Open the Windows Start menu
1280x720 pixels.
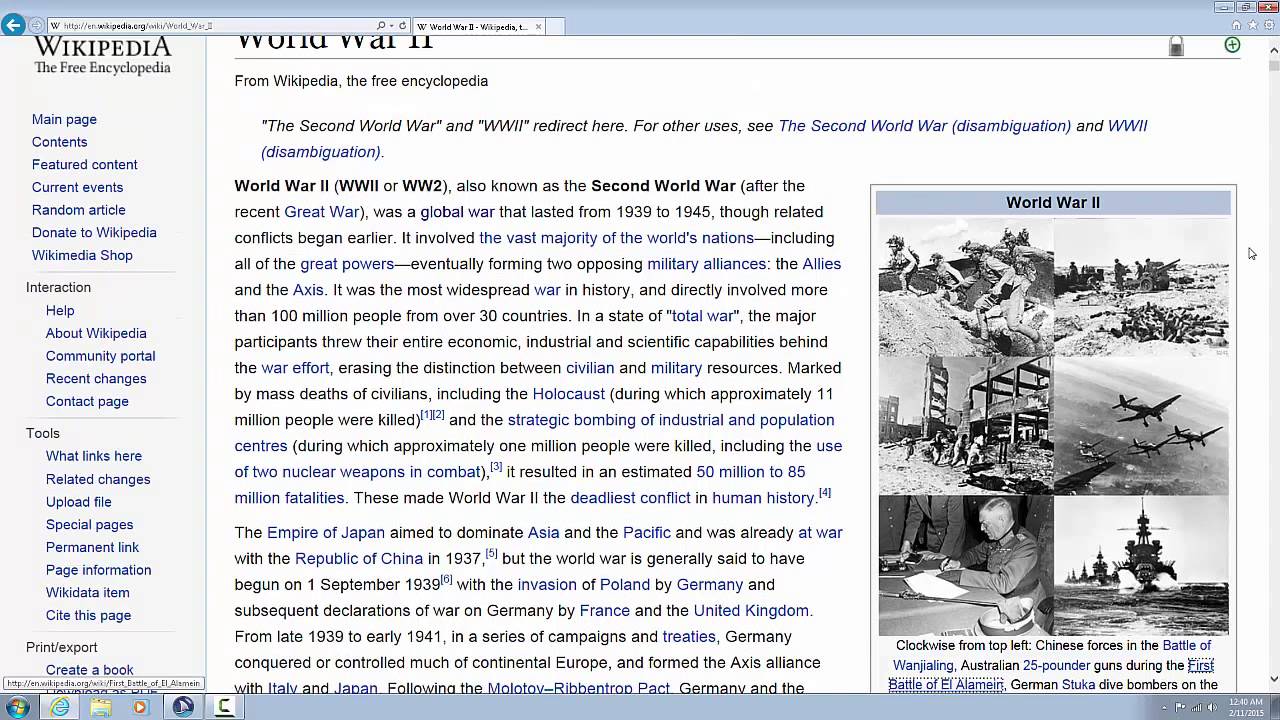(x=17, y=707)
